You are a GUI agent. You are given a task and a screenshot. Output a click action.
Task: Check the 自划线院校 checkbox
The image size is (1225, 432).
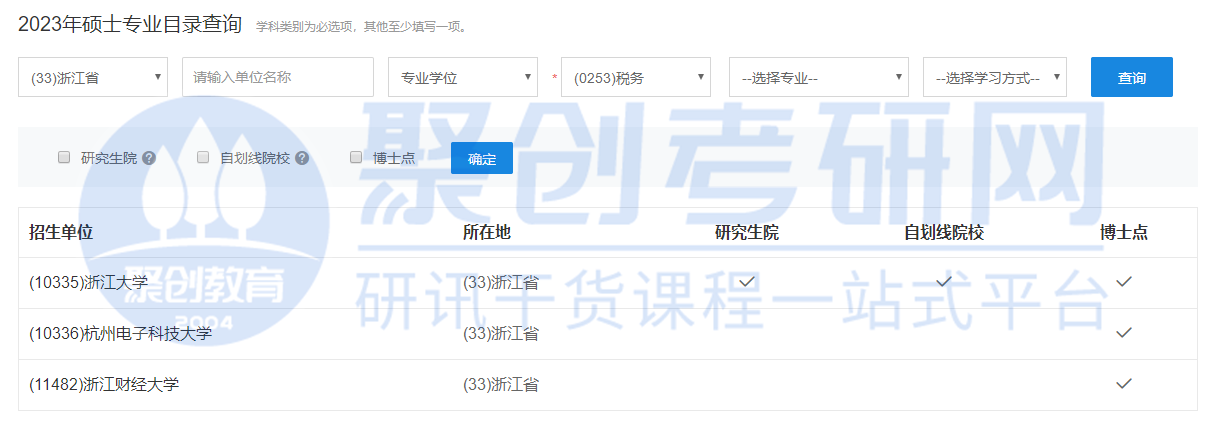coord(203,157)
